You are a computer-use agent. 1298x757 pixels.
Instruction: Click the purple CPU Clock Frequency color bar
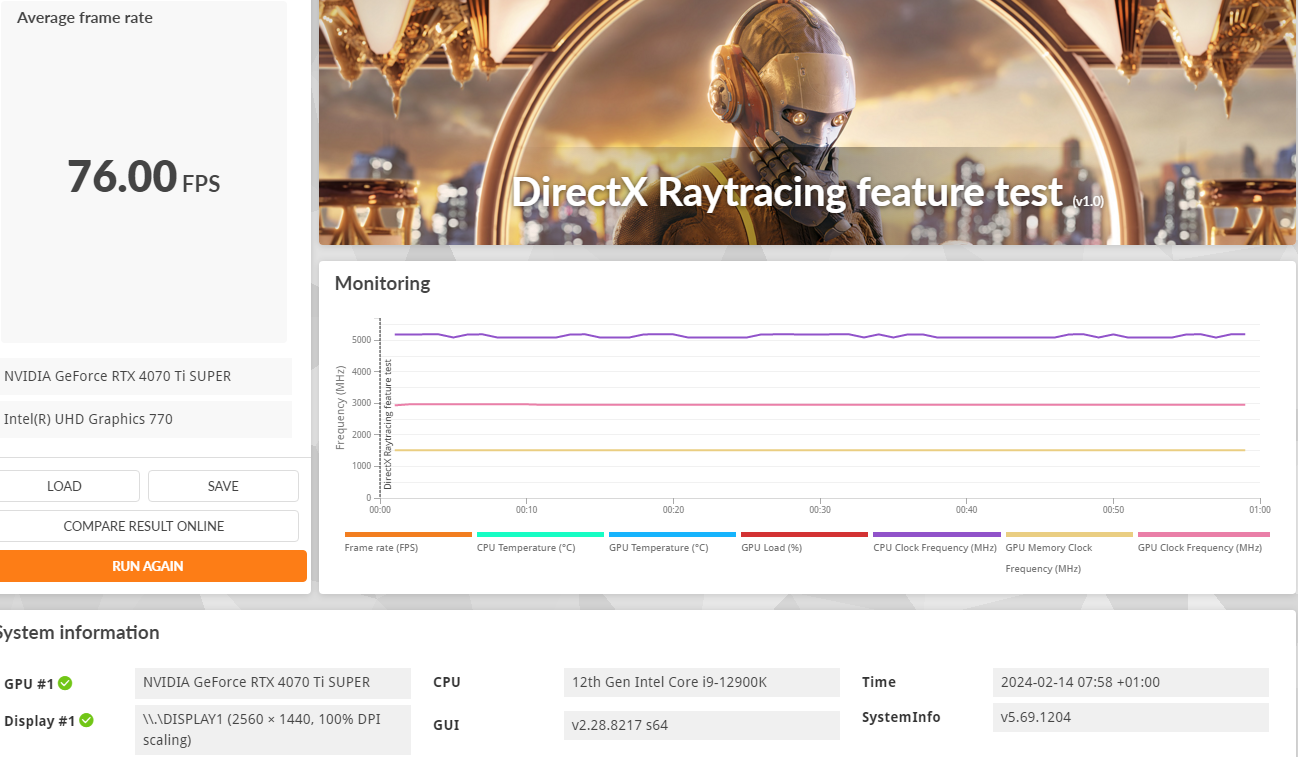click(937, 535)
